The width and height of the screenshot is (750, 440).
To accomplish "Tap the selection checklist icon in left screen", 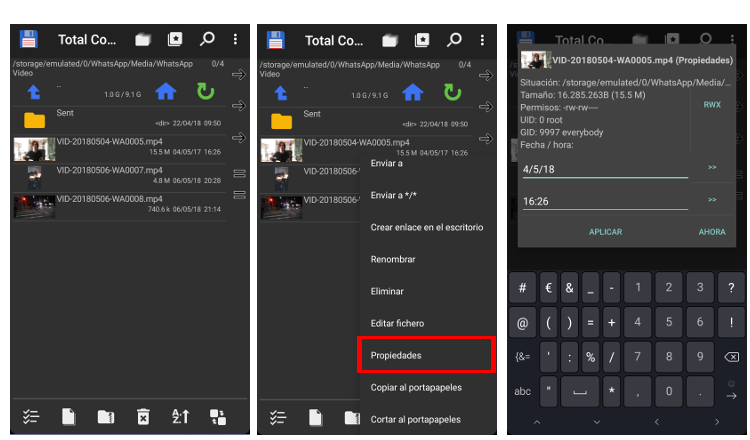I will pos(31,417).
